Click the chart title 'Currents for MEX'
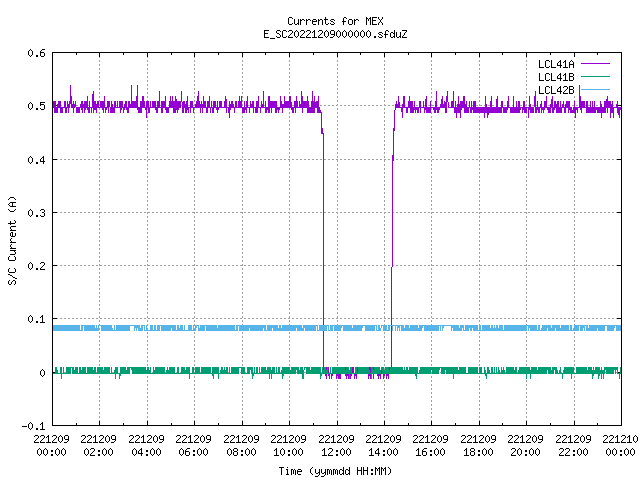Viewport: 640px width, 480px height. [335, 21]
